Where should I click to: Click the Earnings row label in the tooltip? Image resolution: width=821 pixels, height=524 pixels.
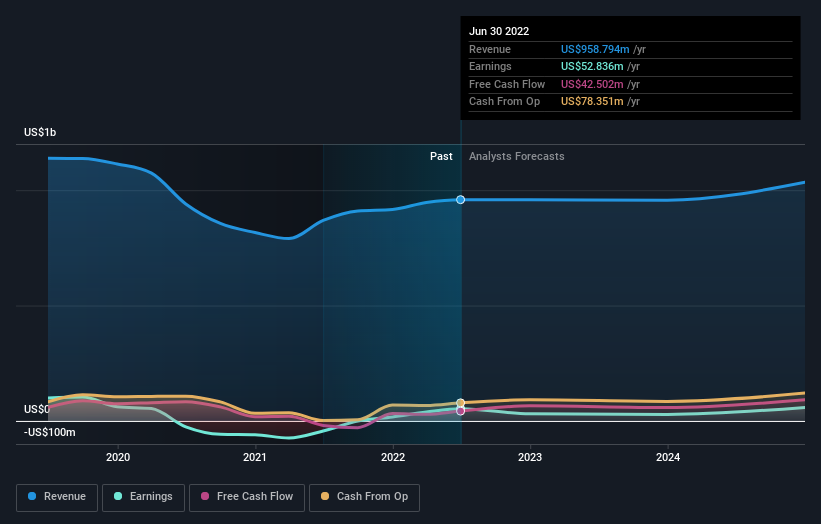click(490, 66)
